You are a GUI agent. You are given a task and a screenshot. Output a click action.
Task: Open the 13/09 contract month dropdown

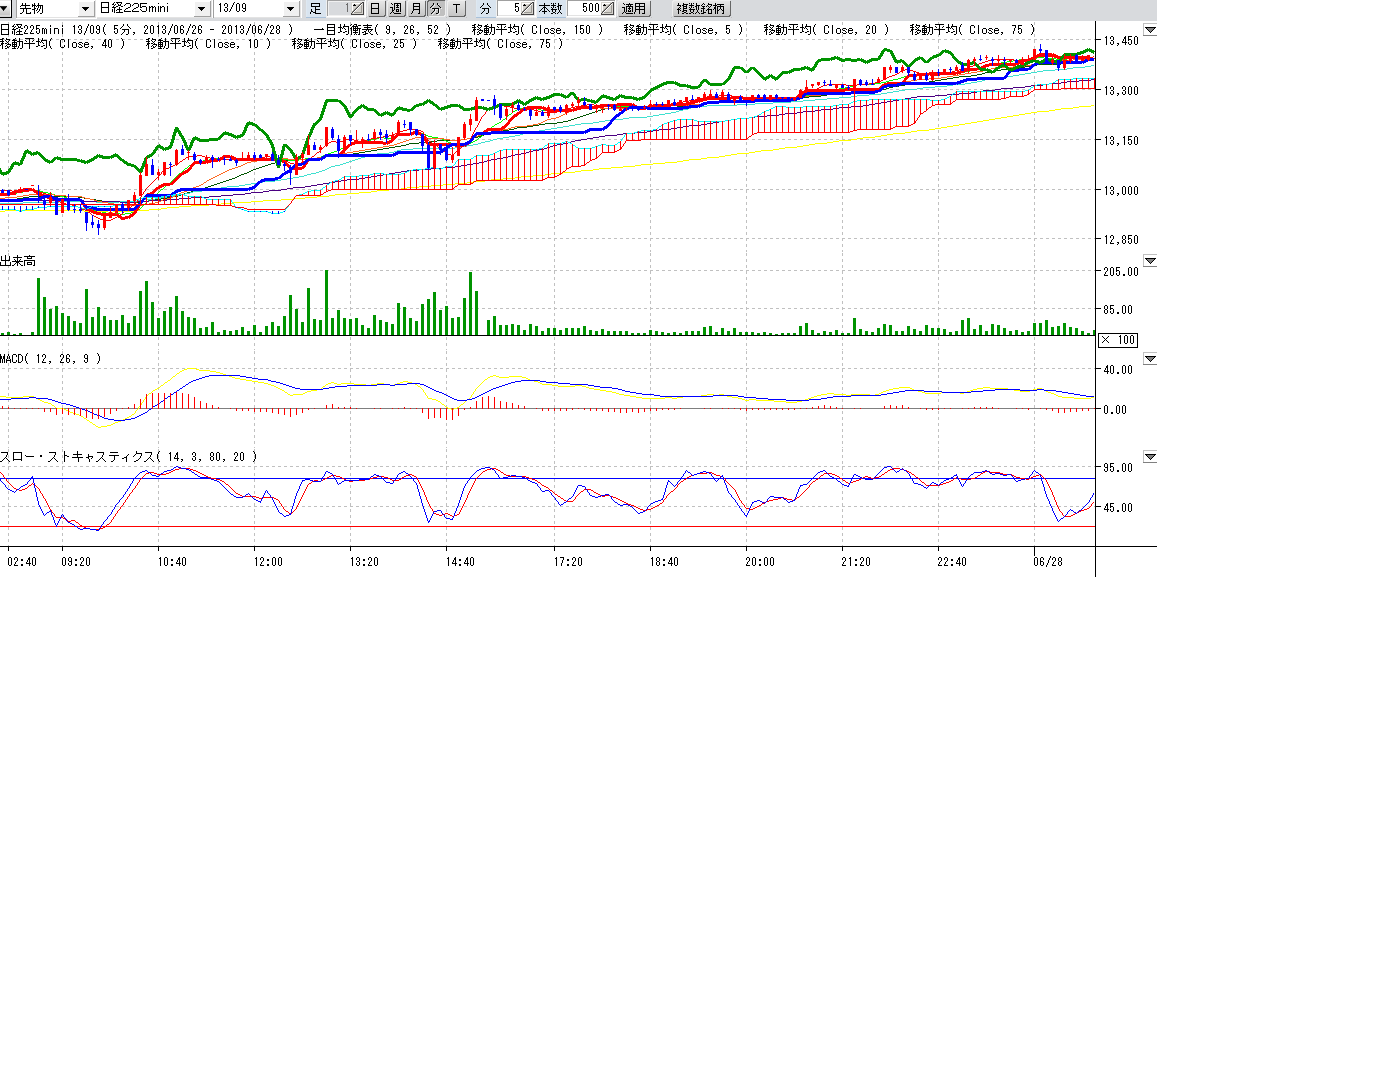tap(291, 9)
